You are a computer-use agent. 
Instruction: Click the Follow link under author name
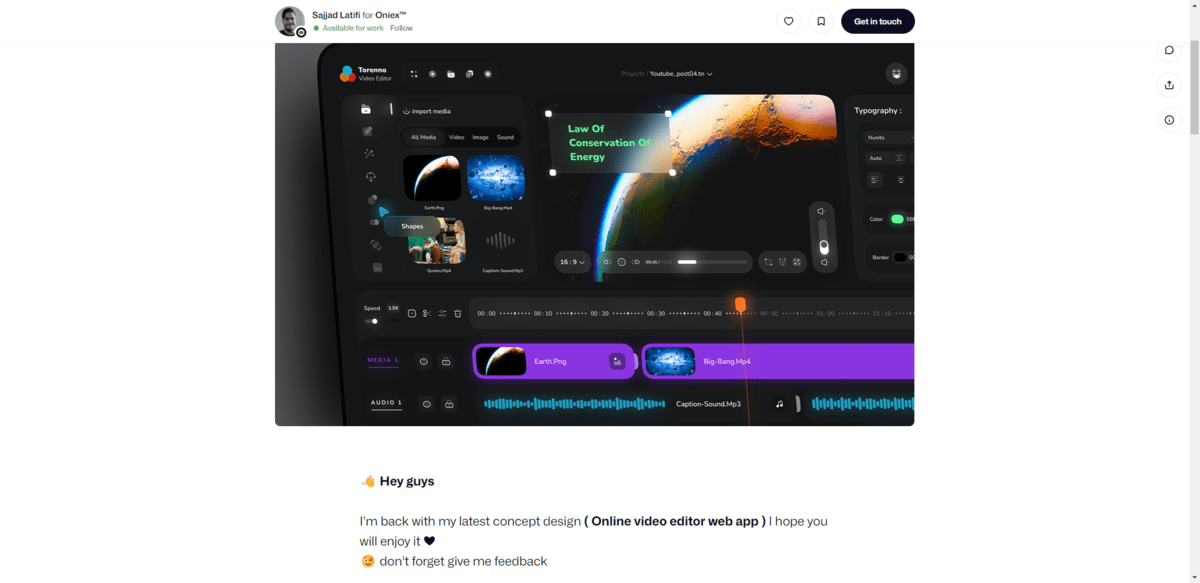point(401,28)
